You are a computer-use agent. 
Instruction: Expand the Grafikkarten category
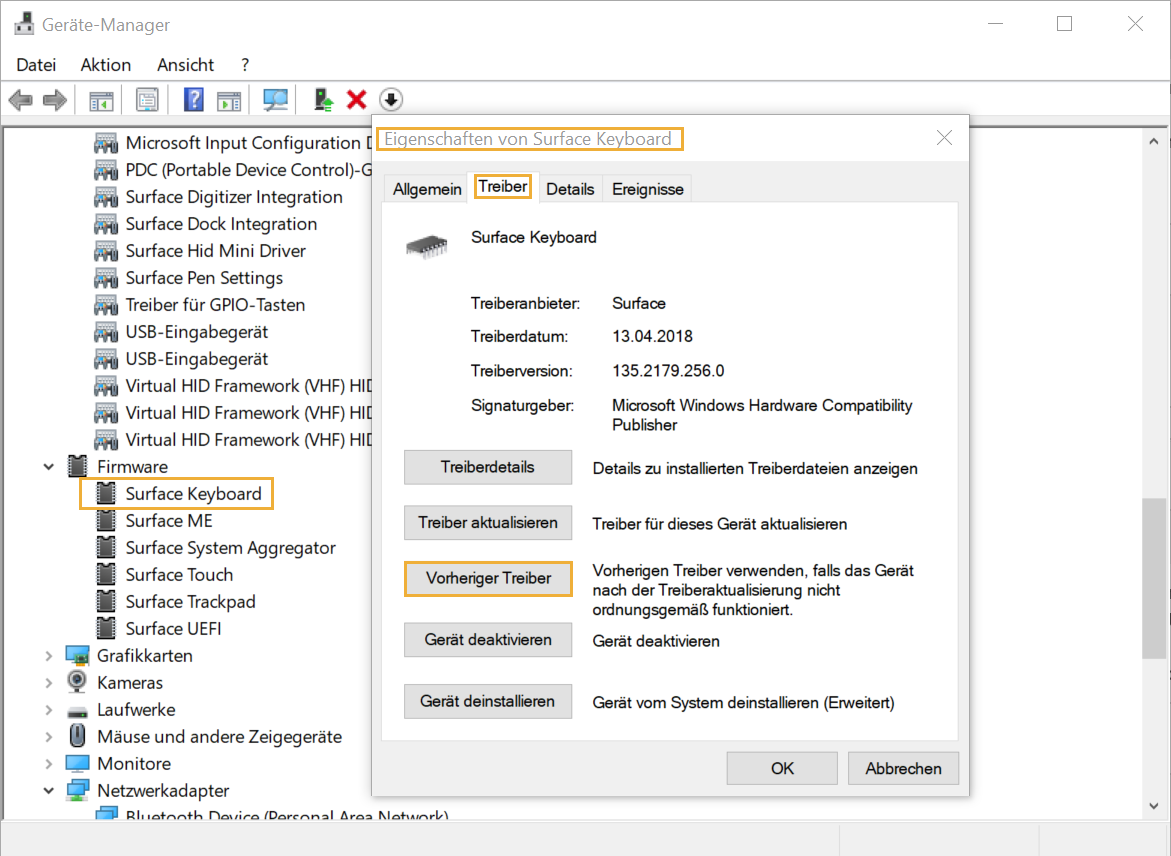[x=48, y=655]
